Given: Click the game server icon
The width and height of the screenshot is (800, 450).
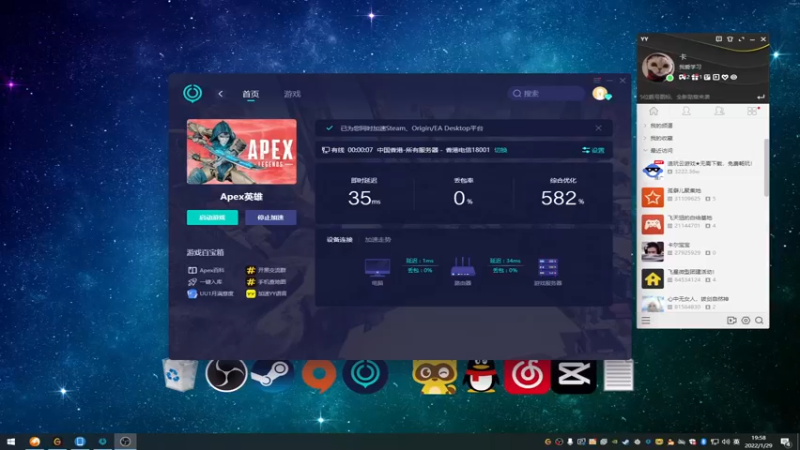Looking at the screenshot, I should (548, 267).
